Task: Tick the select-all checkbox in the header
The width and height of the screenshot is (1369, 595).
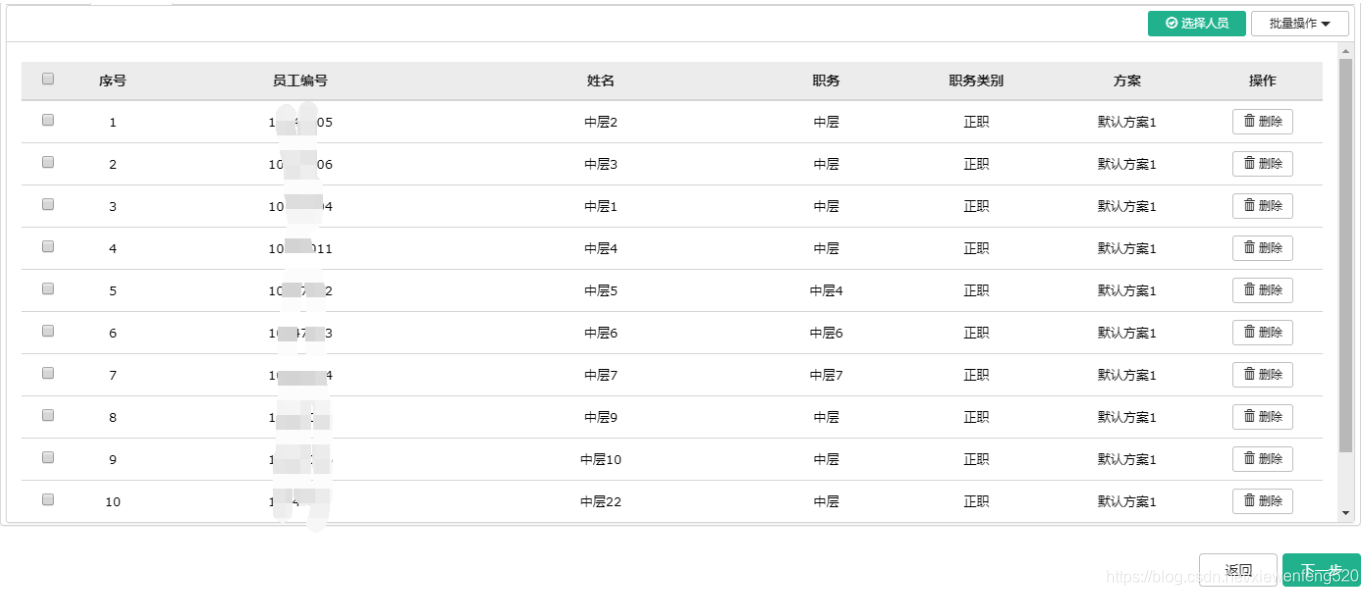Action: [48, 79]
